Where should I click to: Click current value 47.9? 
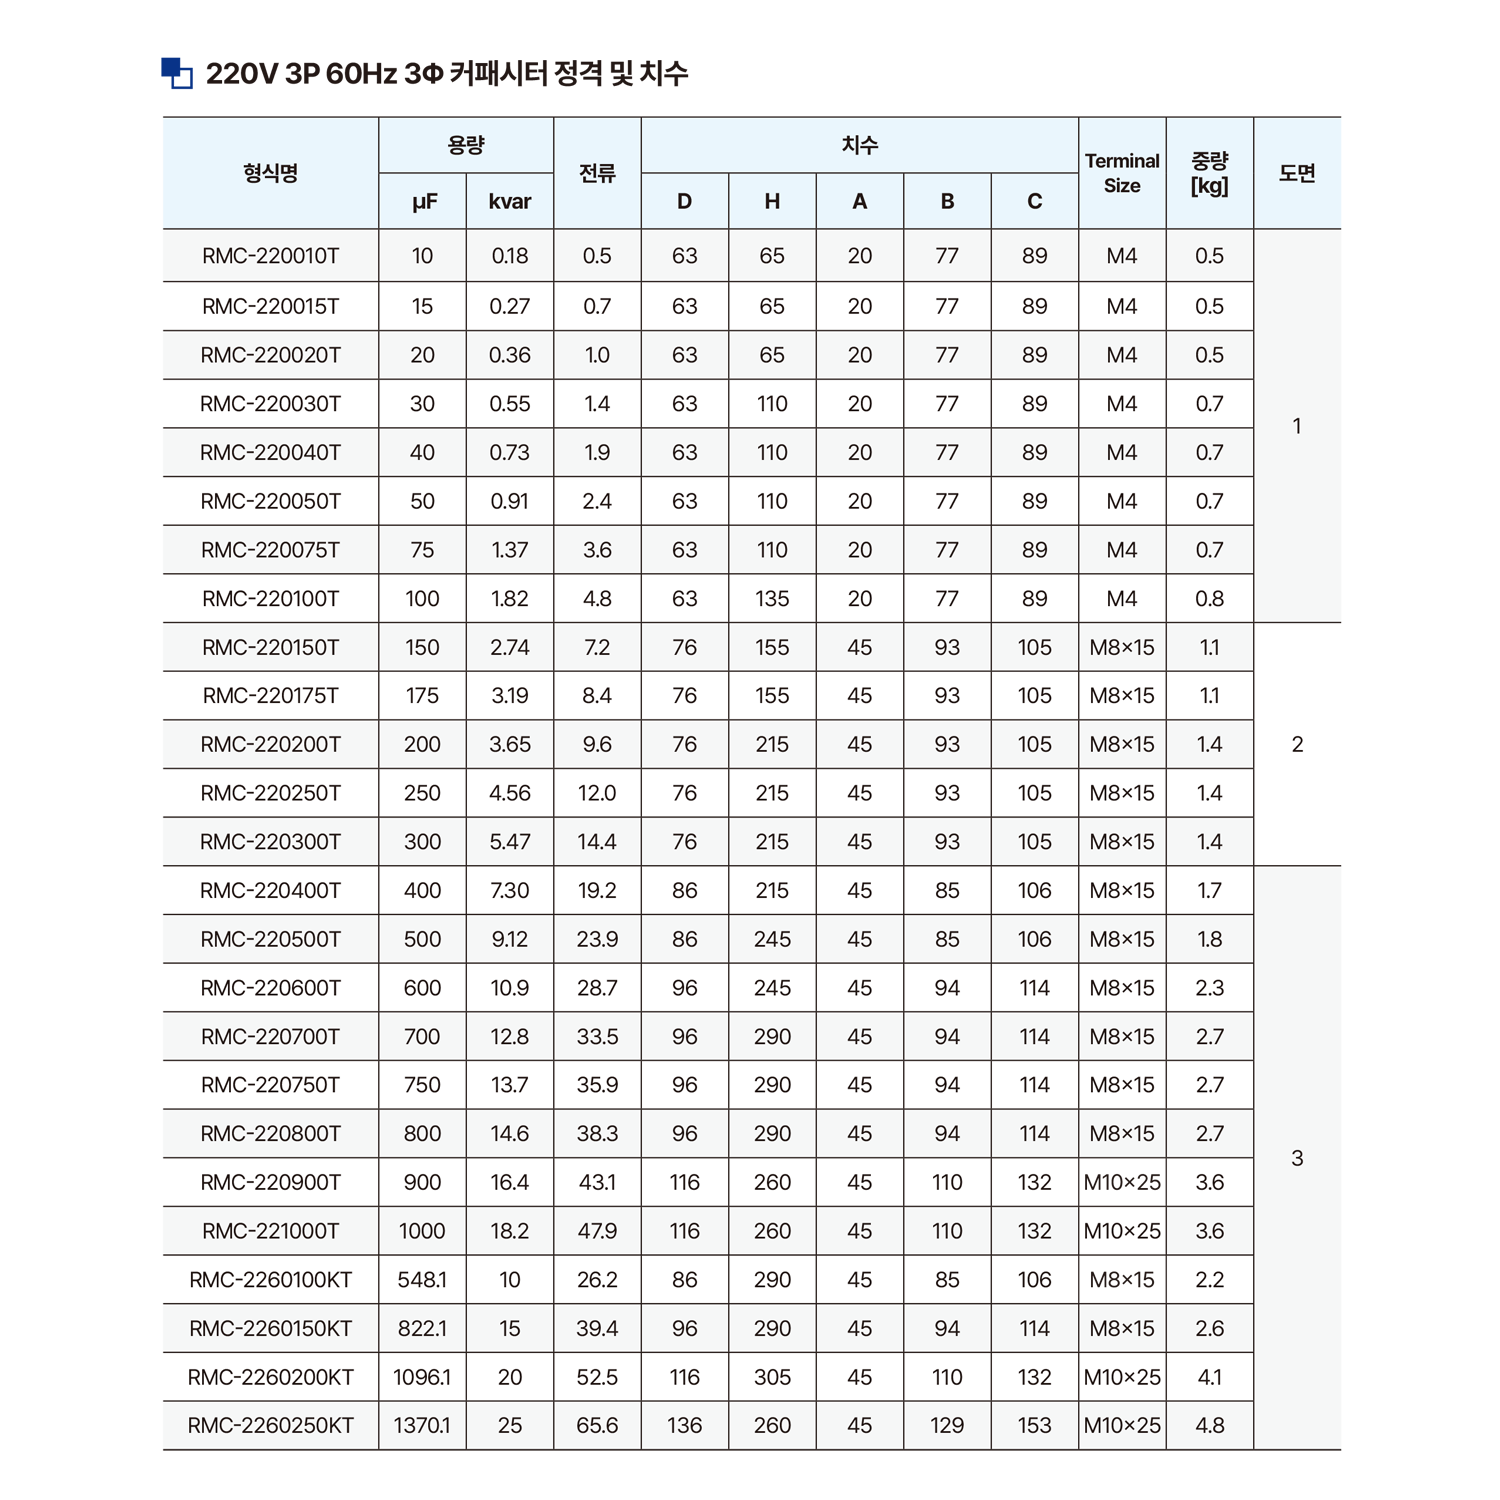(x=597, y=1231)
